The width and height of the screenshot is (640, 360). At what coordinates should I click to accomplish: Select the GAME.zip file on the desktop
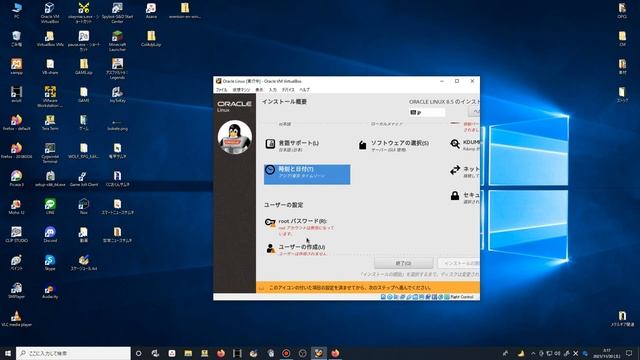pyautogui.click(x=84, y=67)
